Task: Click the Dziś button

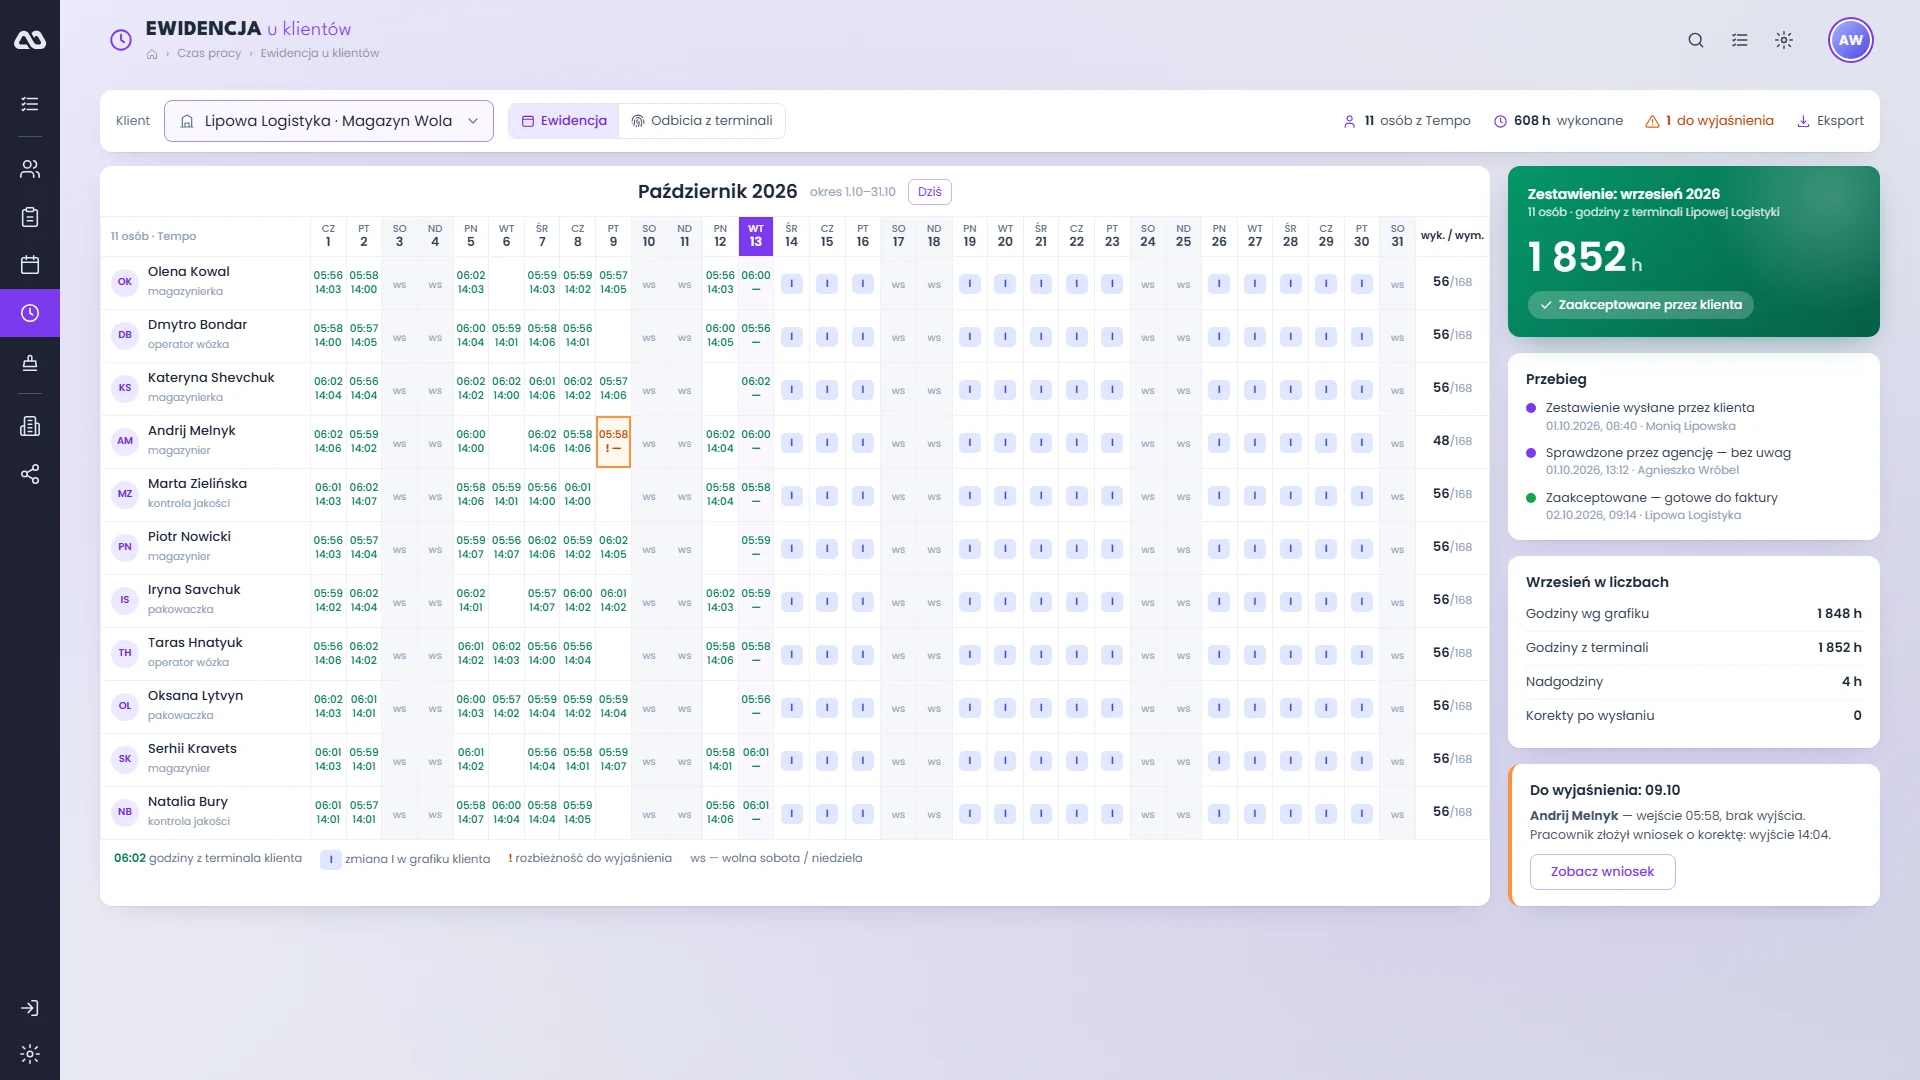Action: pos(930,192)
